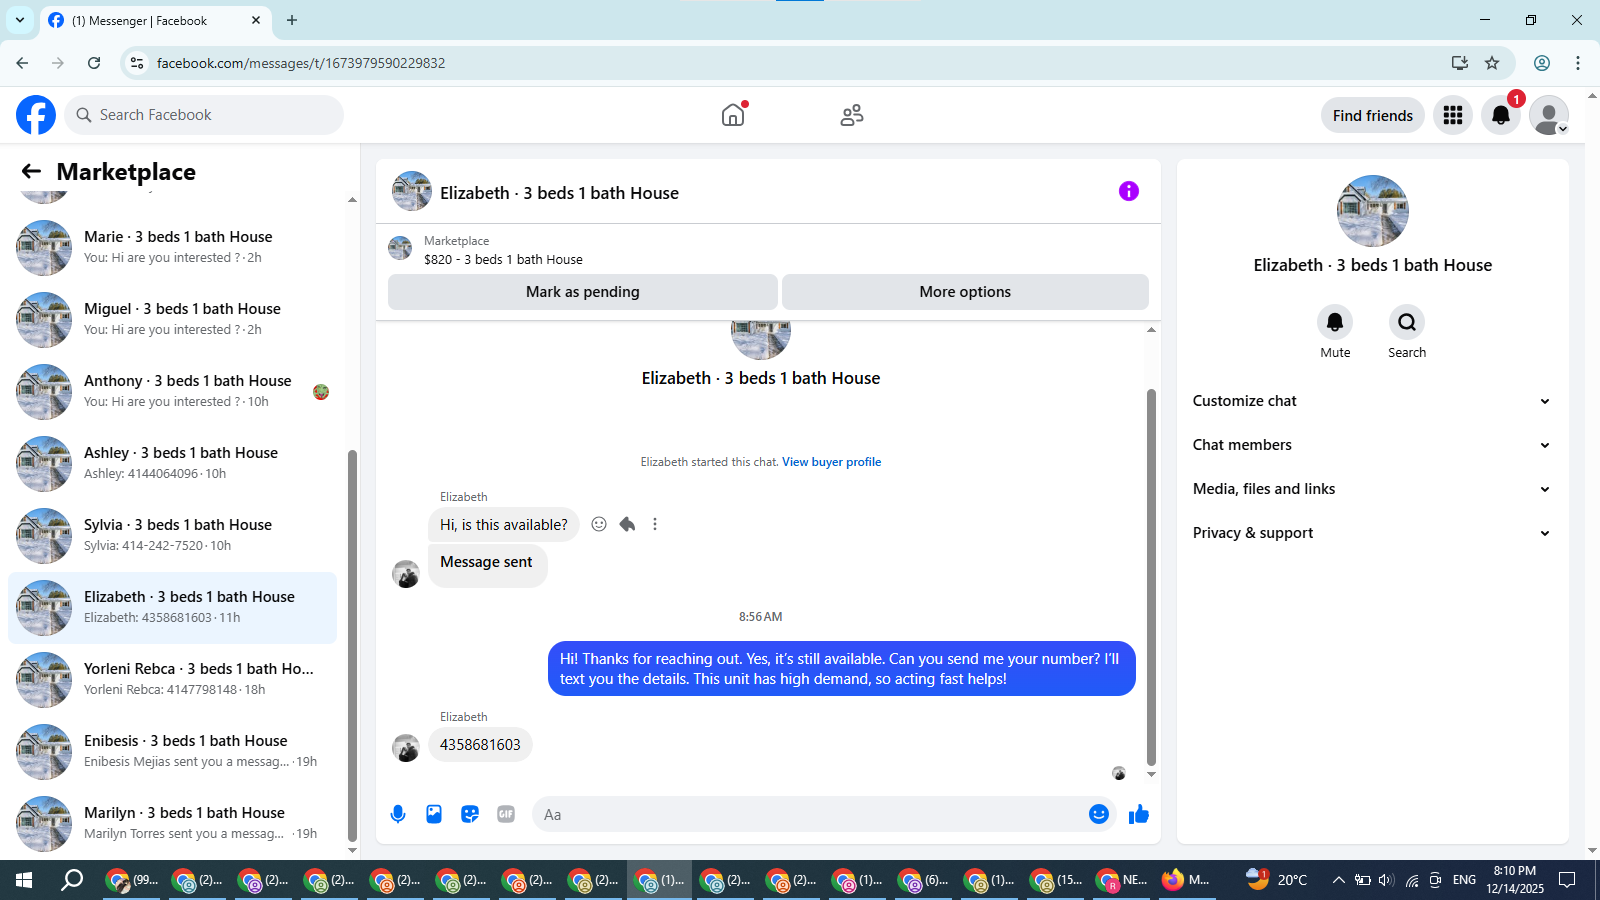The width and height of the screenshot is (1600, 900).
Task: View site information icon in address bar
Action: click(137, 63)
